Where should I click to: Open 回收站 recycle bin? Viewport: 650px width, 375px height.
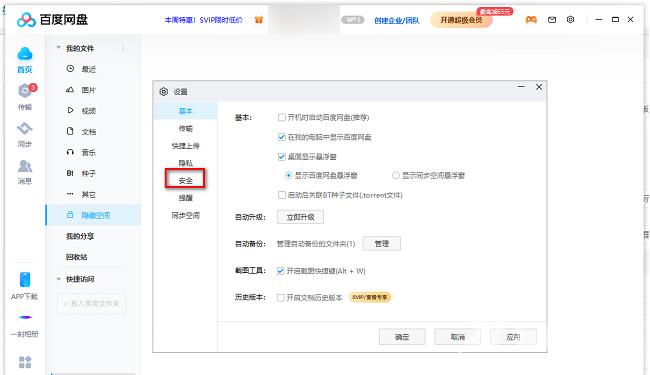77,257
